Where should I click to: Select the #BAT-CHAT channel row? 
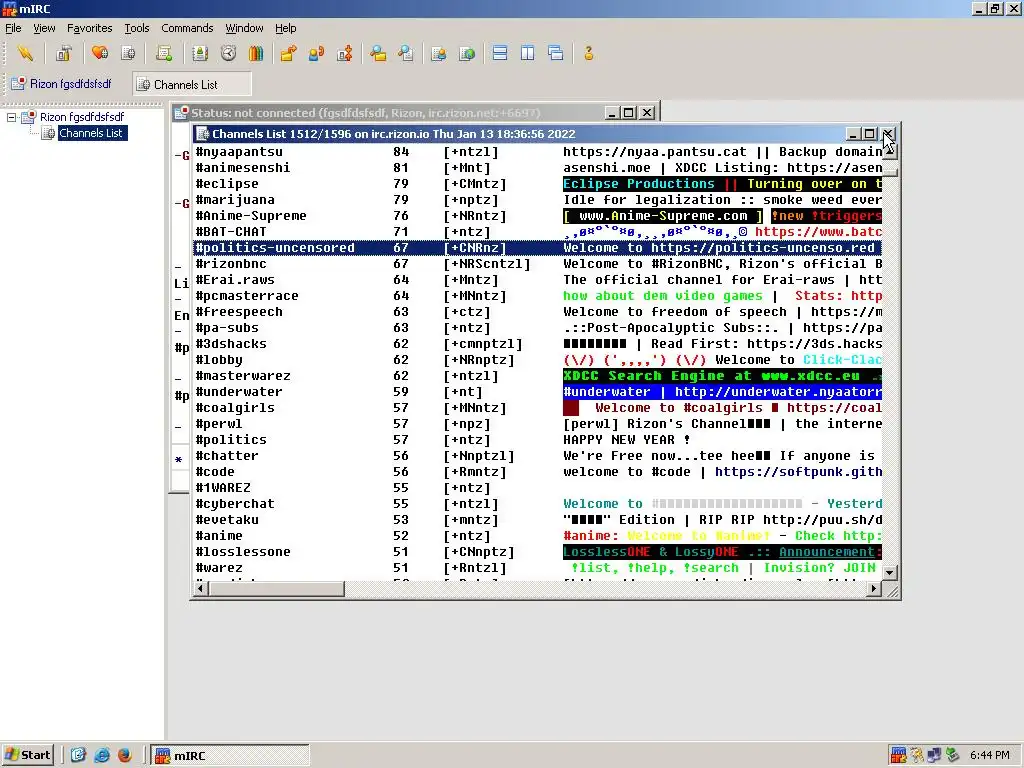(538, 232)
